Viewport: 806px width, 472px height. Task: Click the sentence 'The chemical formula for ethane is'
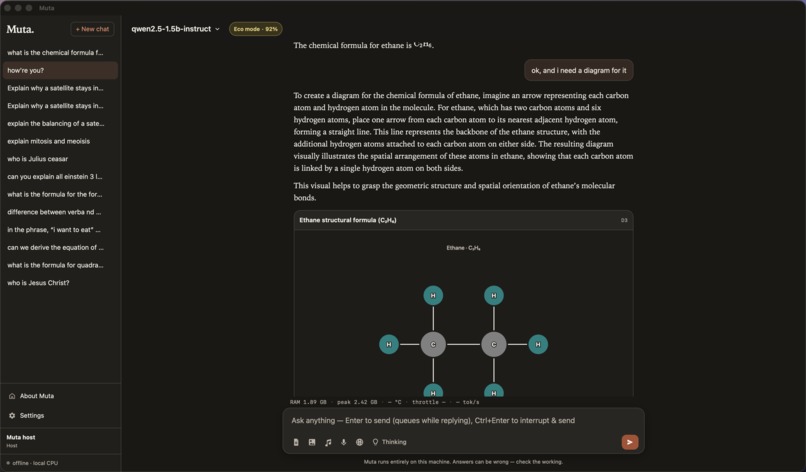click(353, 45)
